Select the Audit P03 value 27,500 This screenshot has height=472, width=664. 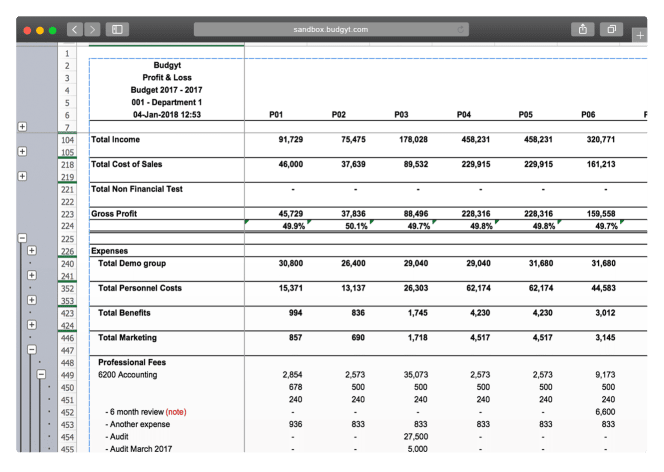coord(416,436)
